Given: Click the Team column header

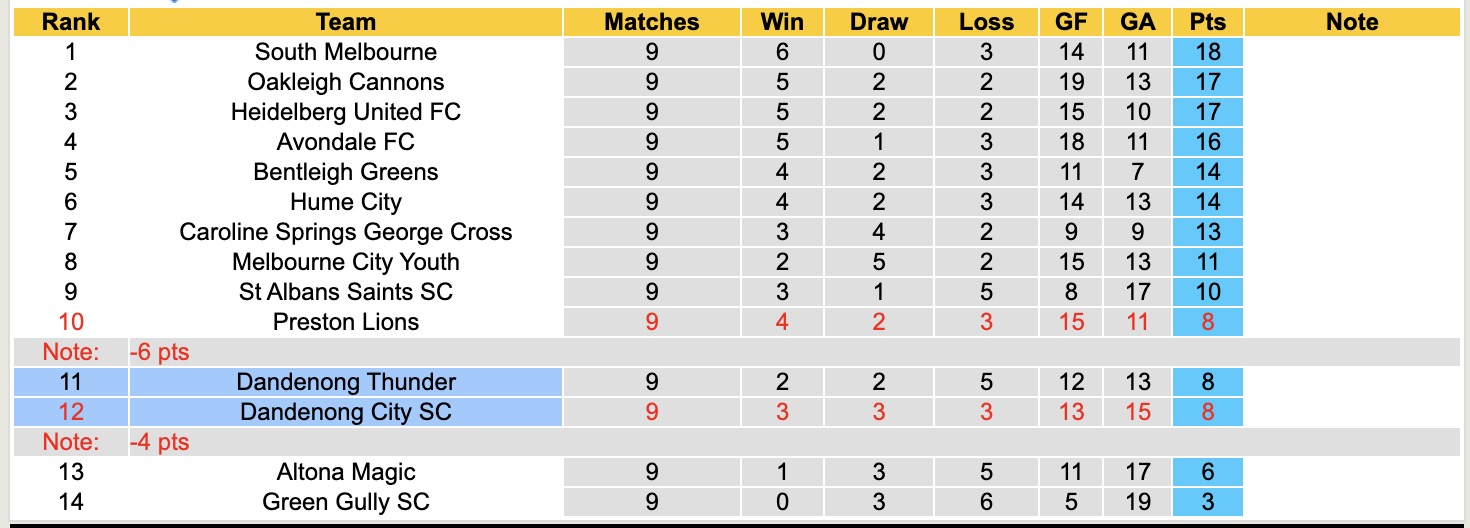Looking at the screenshot, I should [x=345, y=22].
